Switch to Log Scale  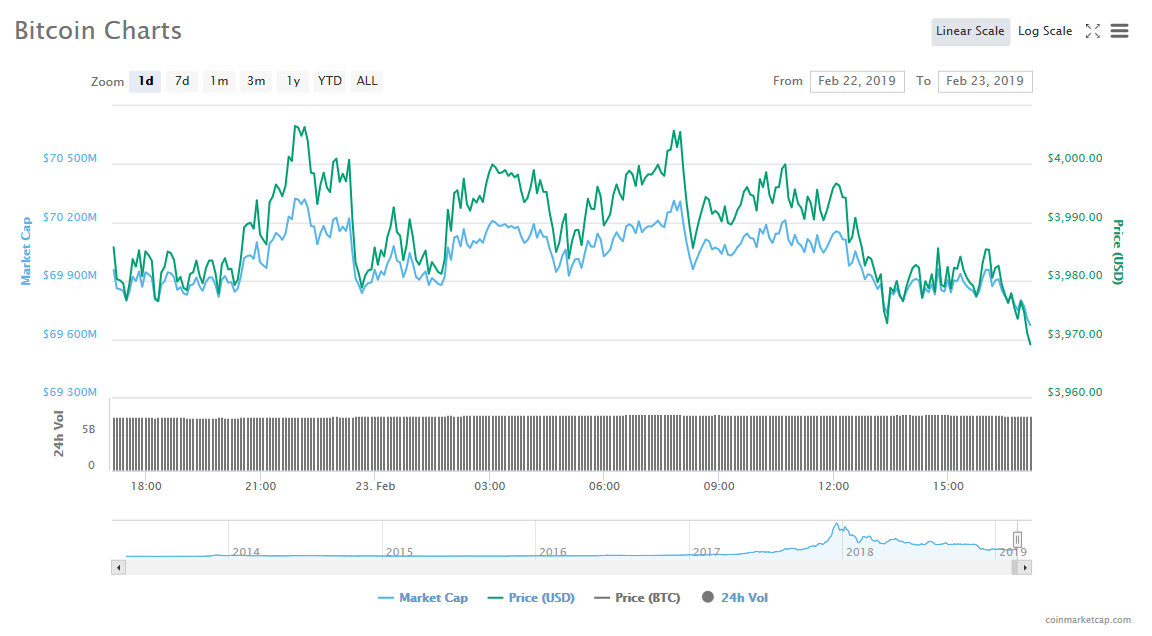(1045, 32)
